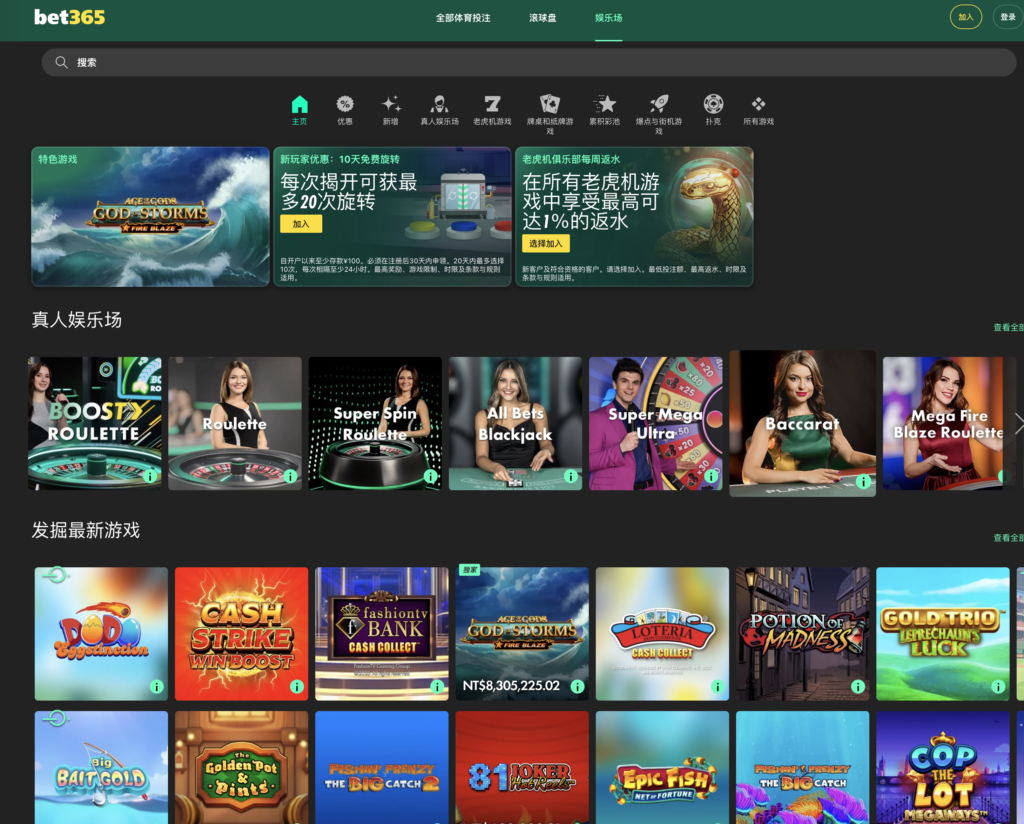Select the 老虎机游戏 slots icon
This screenshot has height=824, width=1024.
pos(491,105)
